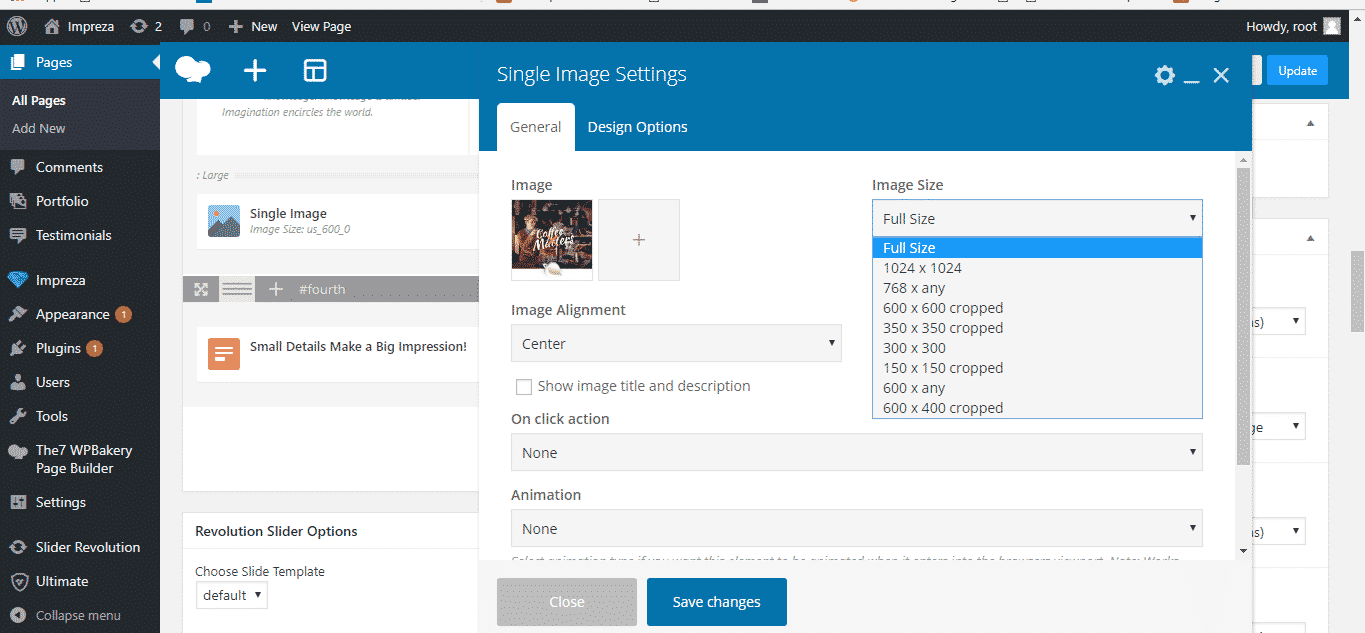Open the Image Size dropdown
Screen dimensions: 1365x633
(x=1037, y=218)
